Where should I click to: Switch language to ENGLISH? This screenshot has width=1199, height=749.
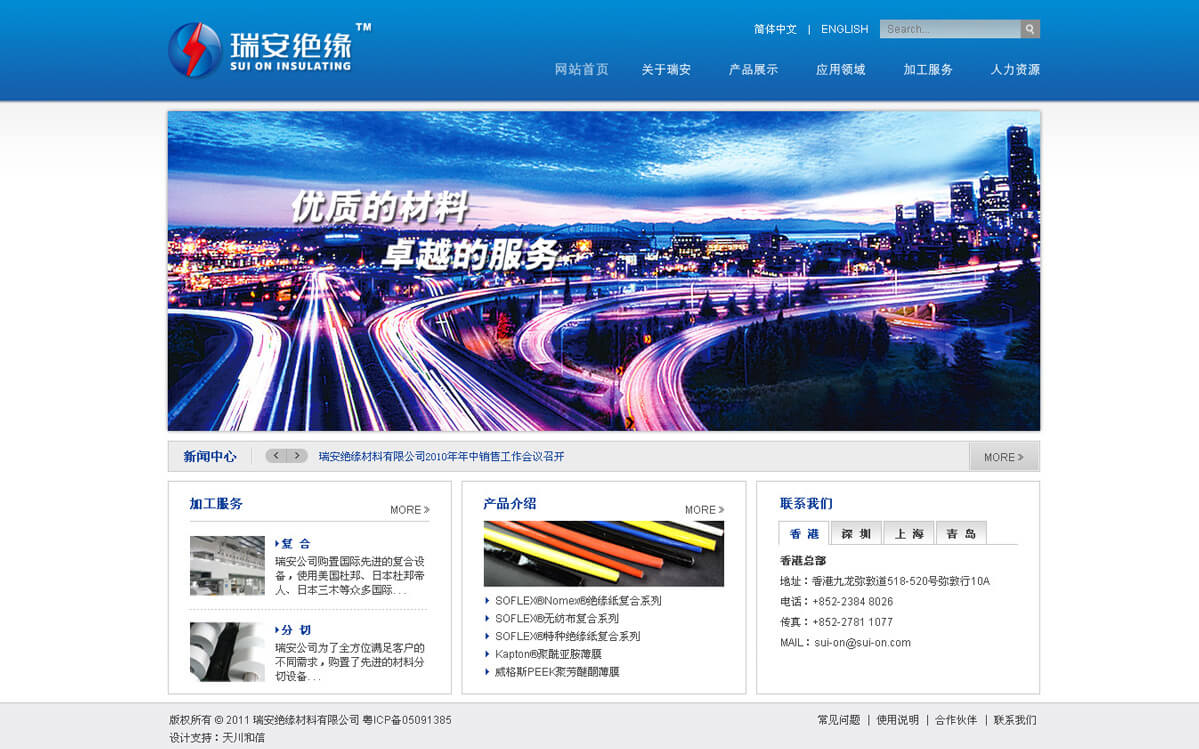pos(844,29)
